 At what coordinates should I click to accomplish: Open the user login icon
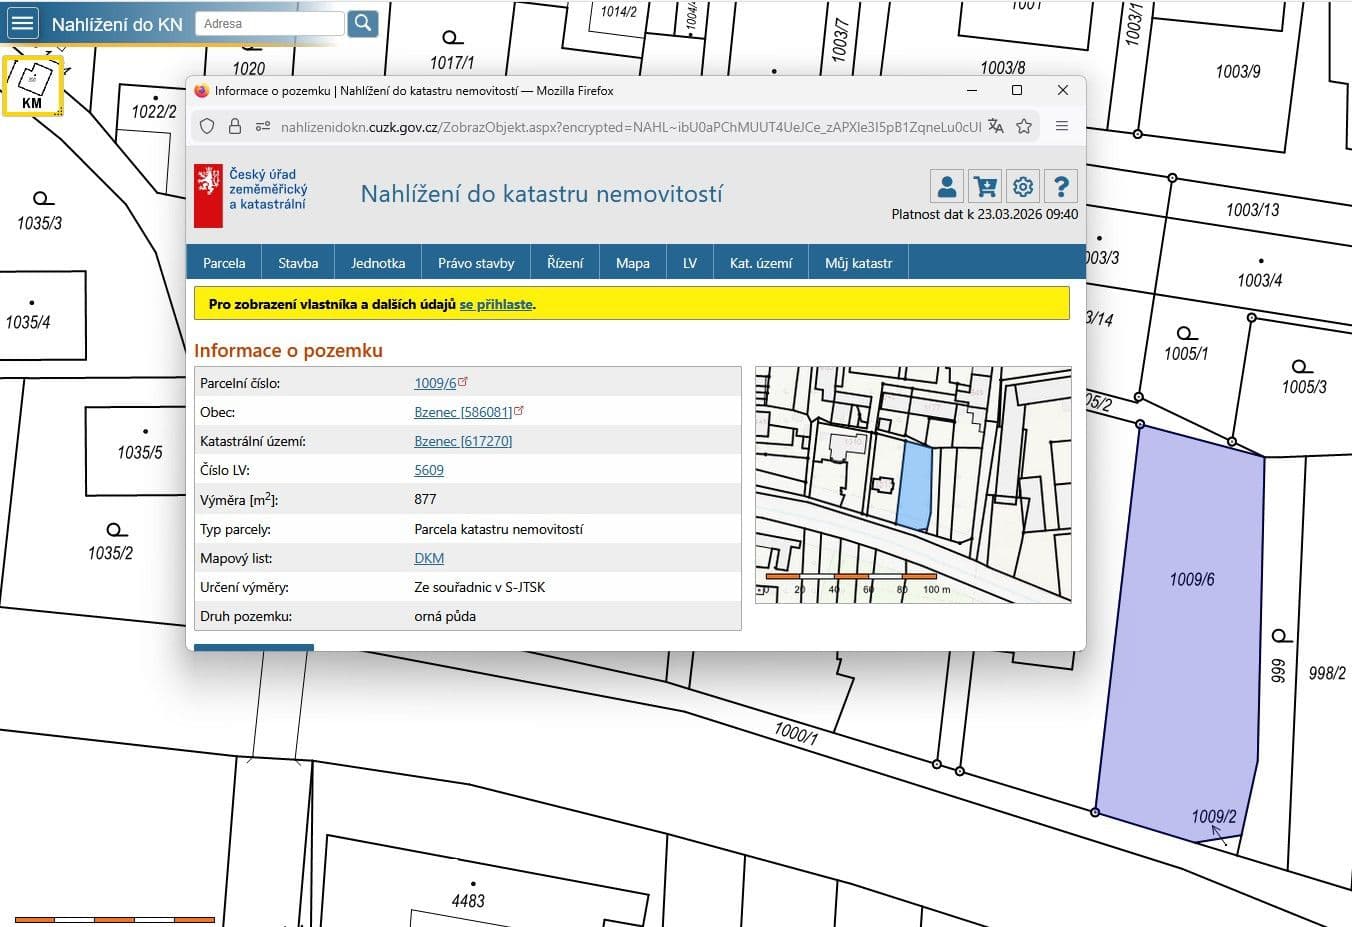(945, 185)
